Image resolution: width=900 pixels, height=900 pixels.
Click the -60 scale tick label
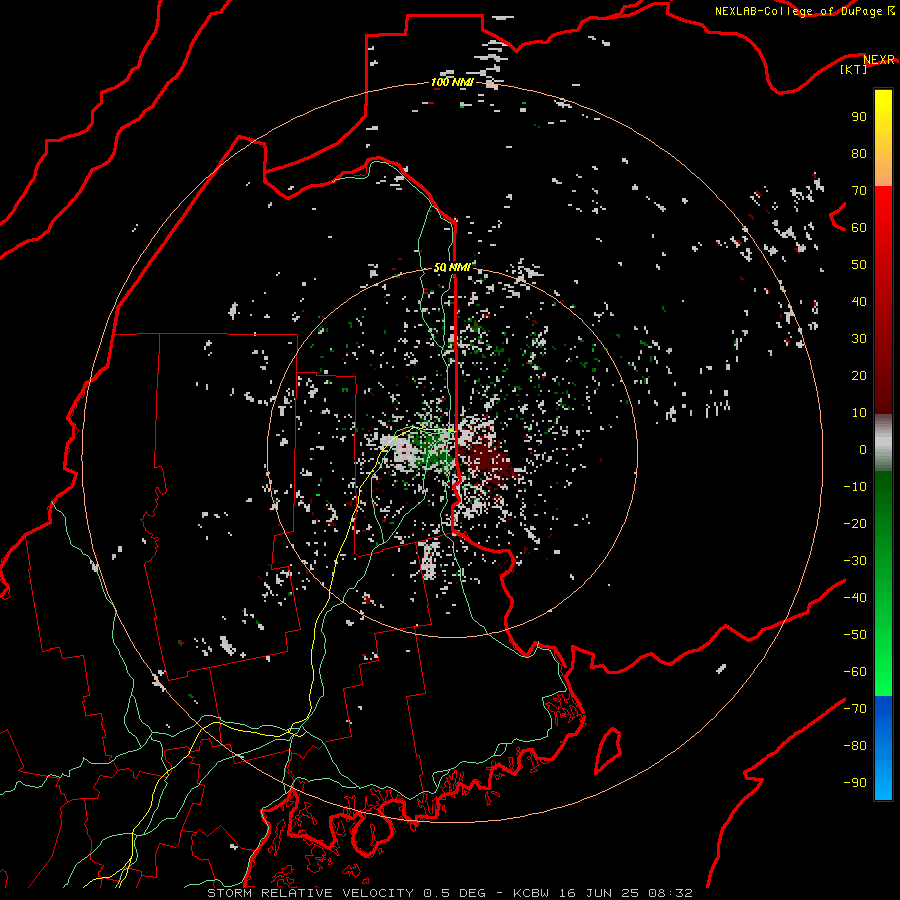pos(855,672)
